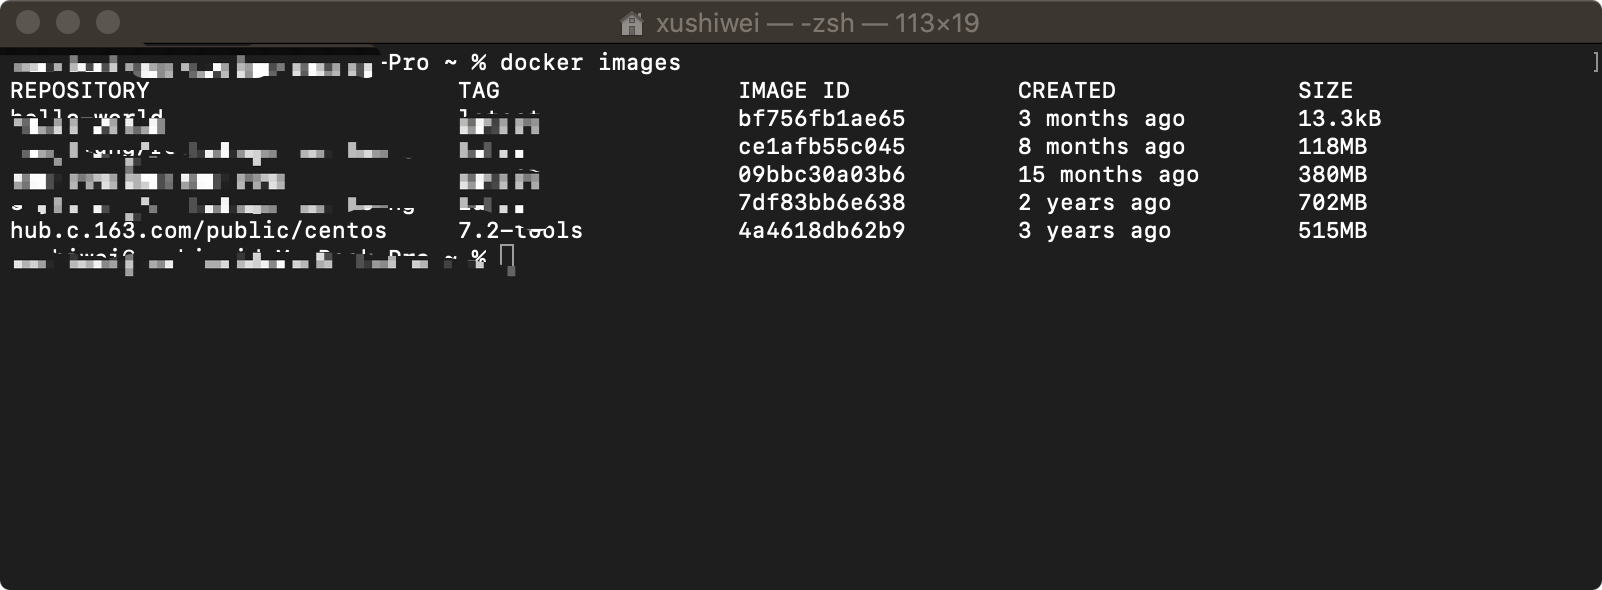Viewport: 1602px width, 590px height.
Task: Click the 3 years ago timestamp
Action: 1094,230
